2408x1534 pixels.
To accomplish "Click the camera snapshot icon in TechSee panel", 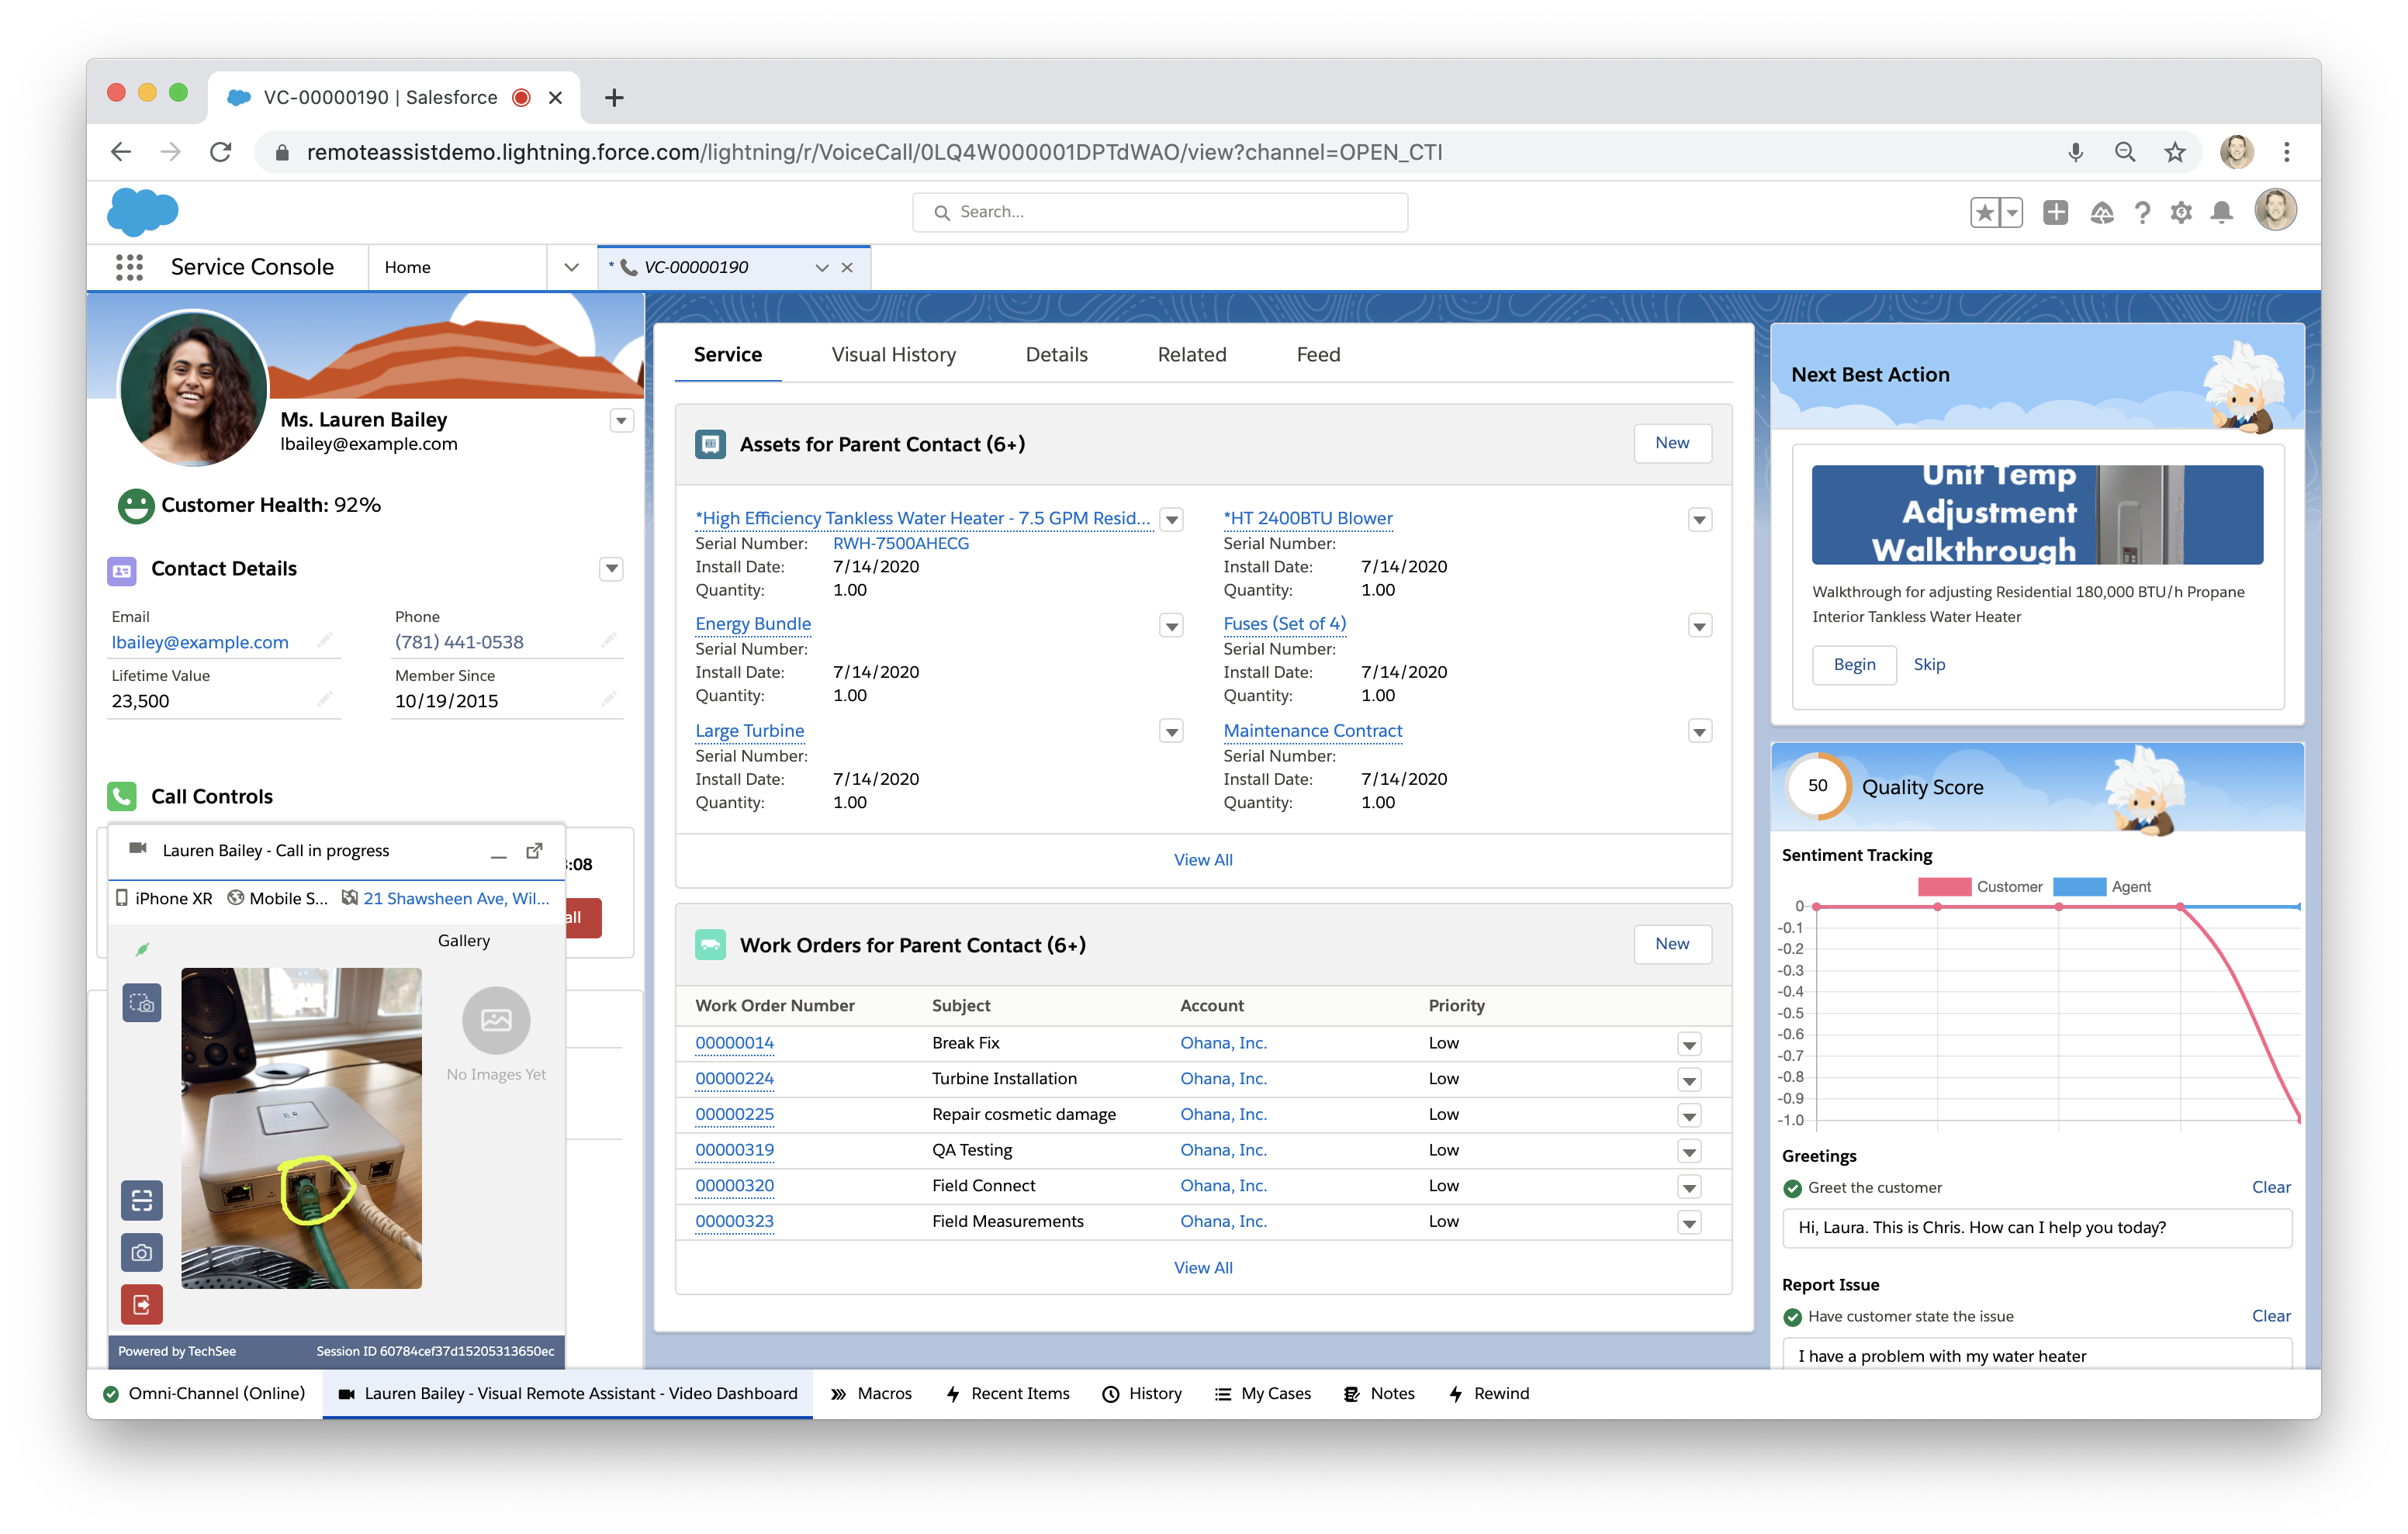I will (142, 1253).
